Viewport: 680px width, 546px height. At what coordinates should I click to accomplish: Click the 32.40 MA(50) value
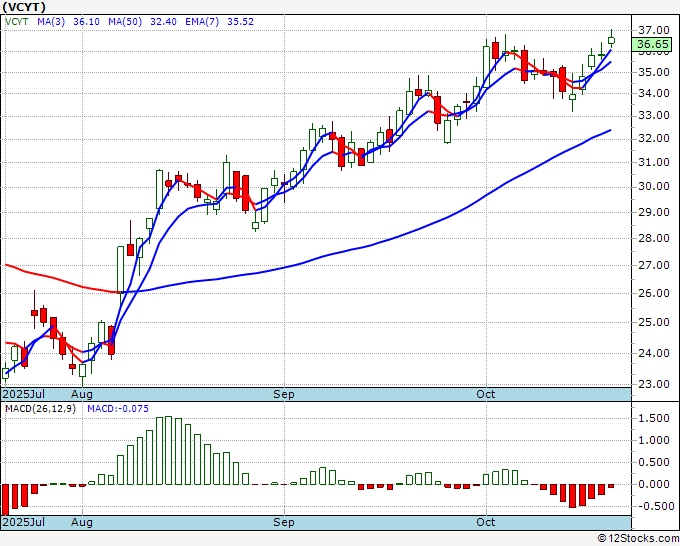coord(163,22)
